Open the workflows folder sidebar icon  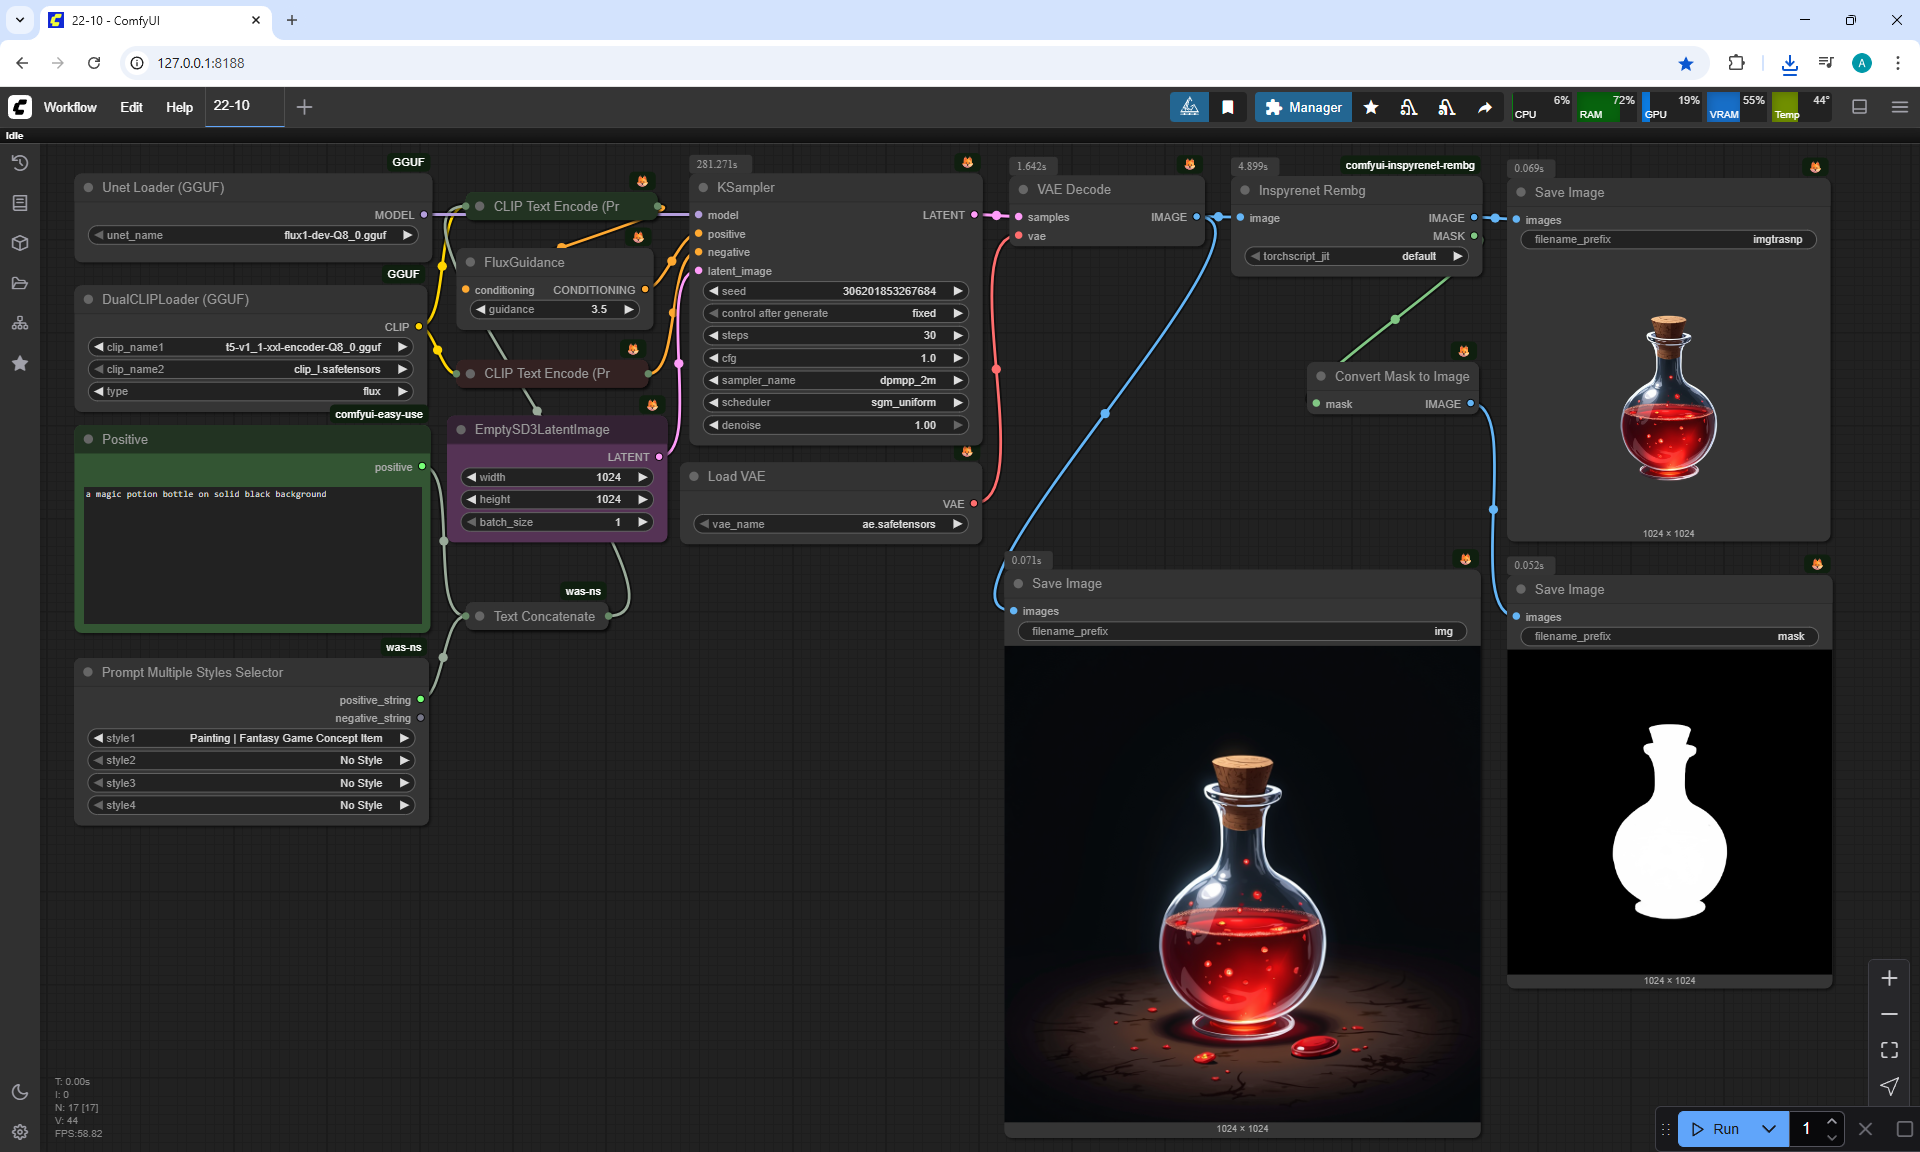(20, 283)
